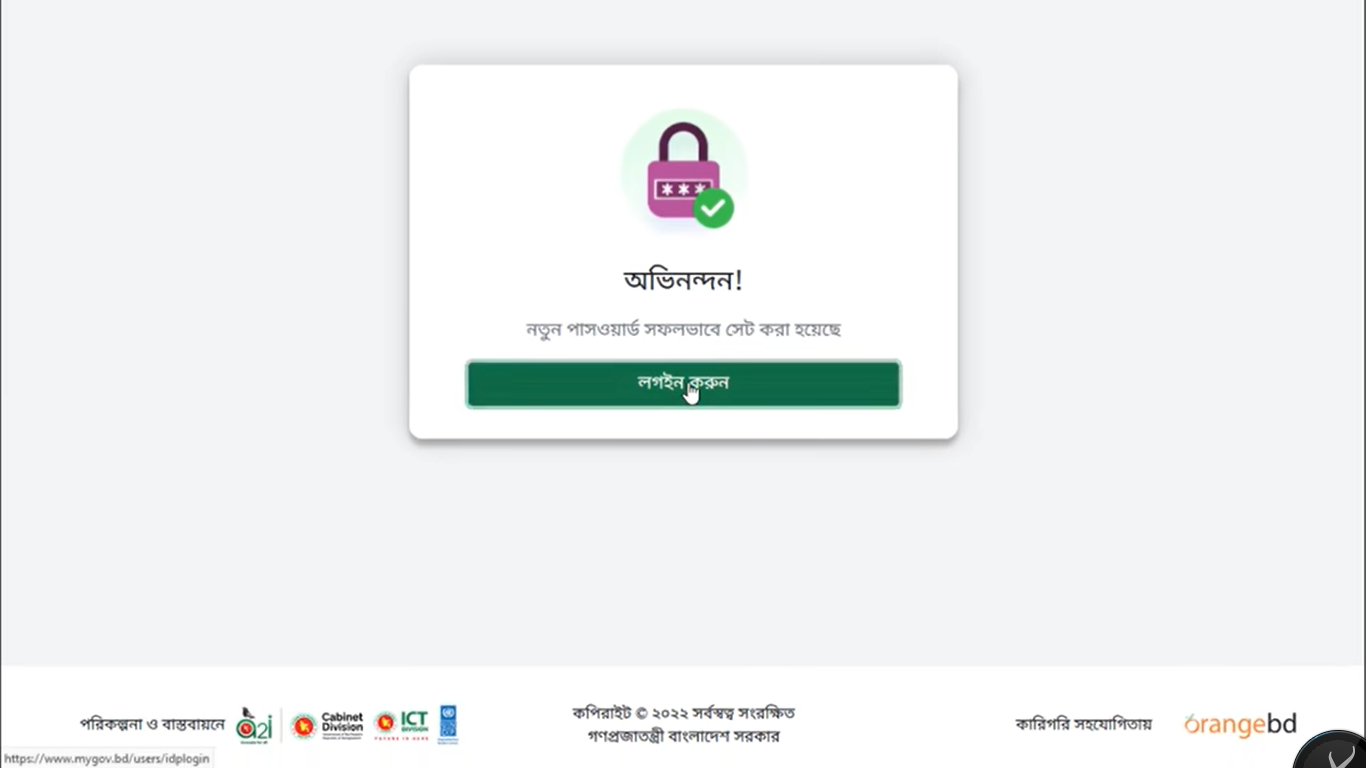Click the পরিকল্পনা ও বাস্তবায়নে footer label

click(152, 724)
